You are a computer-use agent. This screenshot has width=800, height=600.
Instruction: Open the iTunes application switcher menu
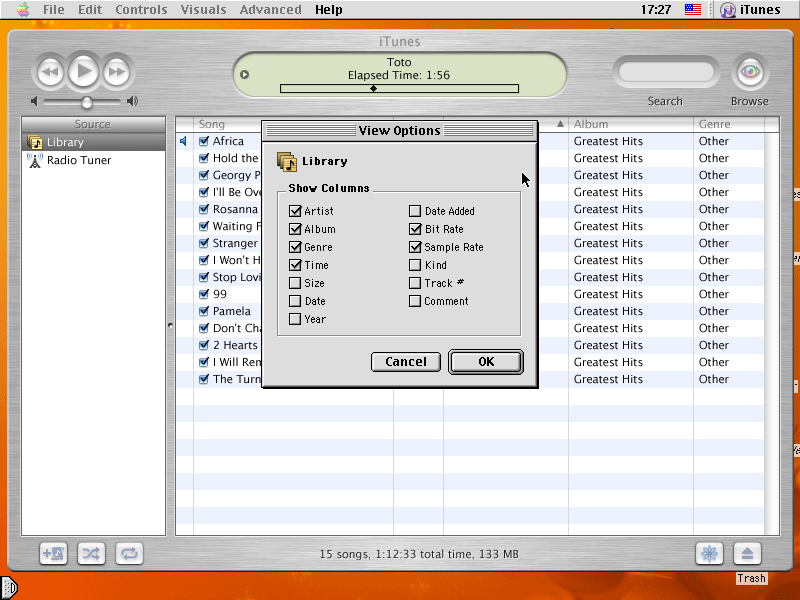(750, 9)
